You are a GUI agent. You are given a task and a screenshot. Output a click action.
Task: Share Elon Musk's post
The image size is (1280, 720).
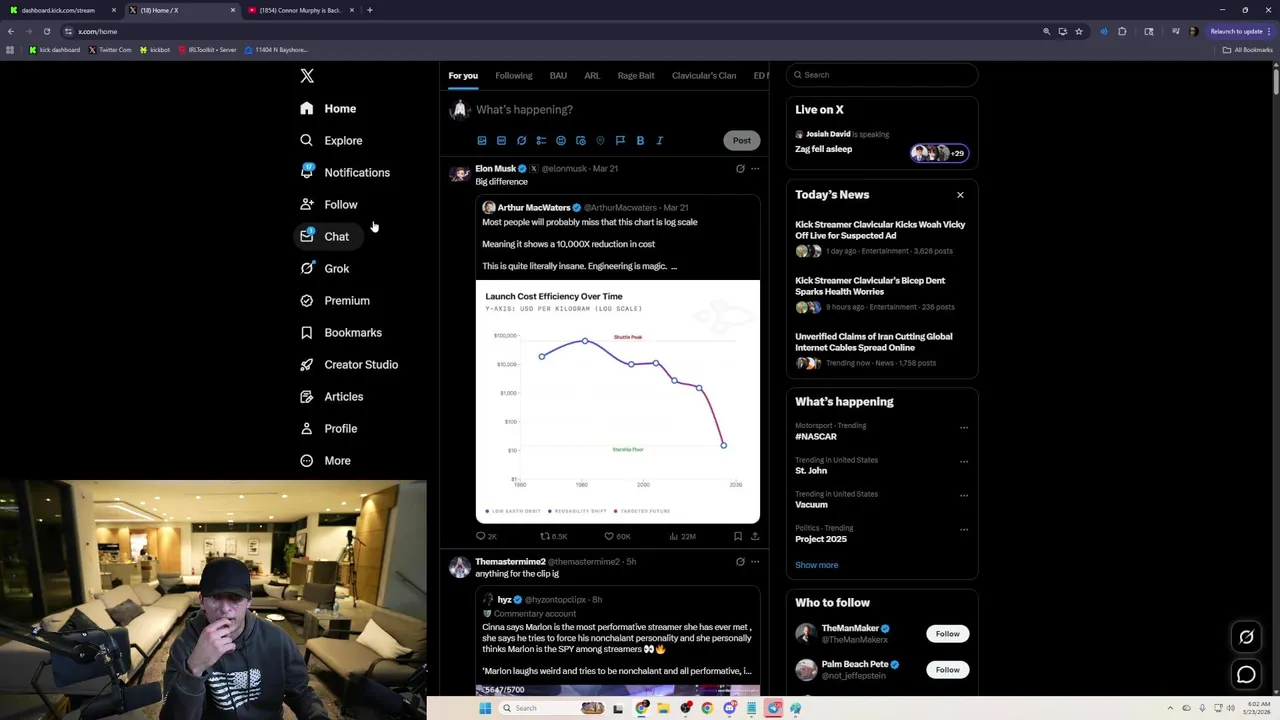(755, 536)
